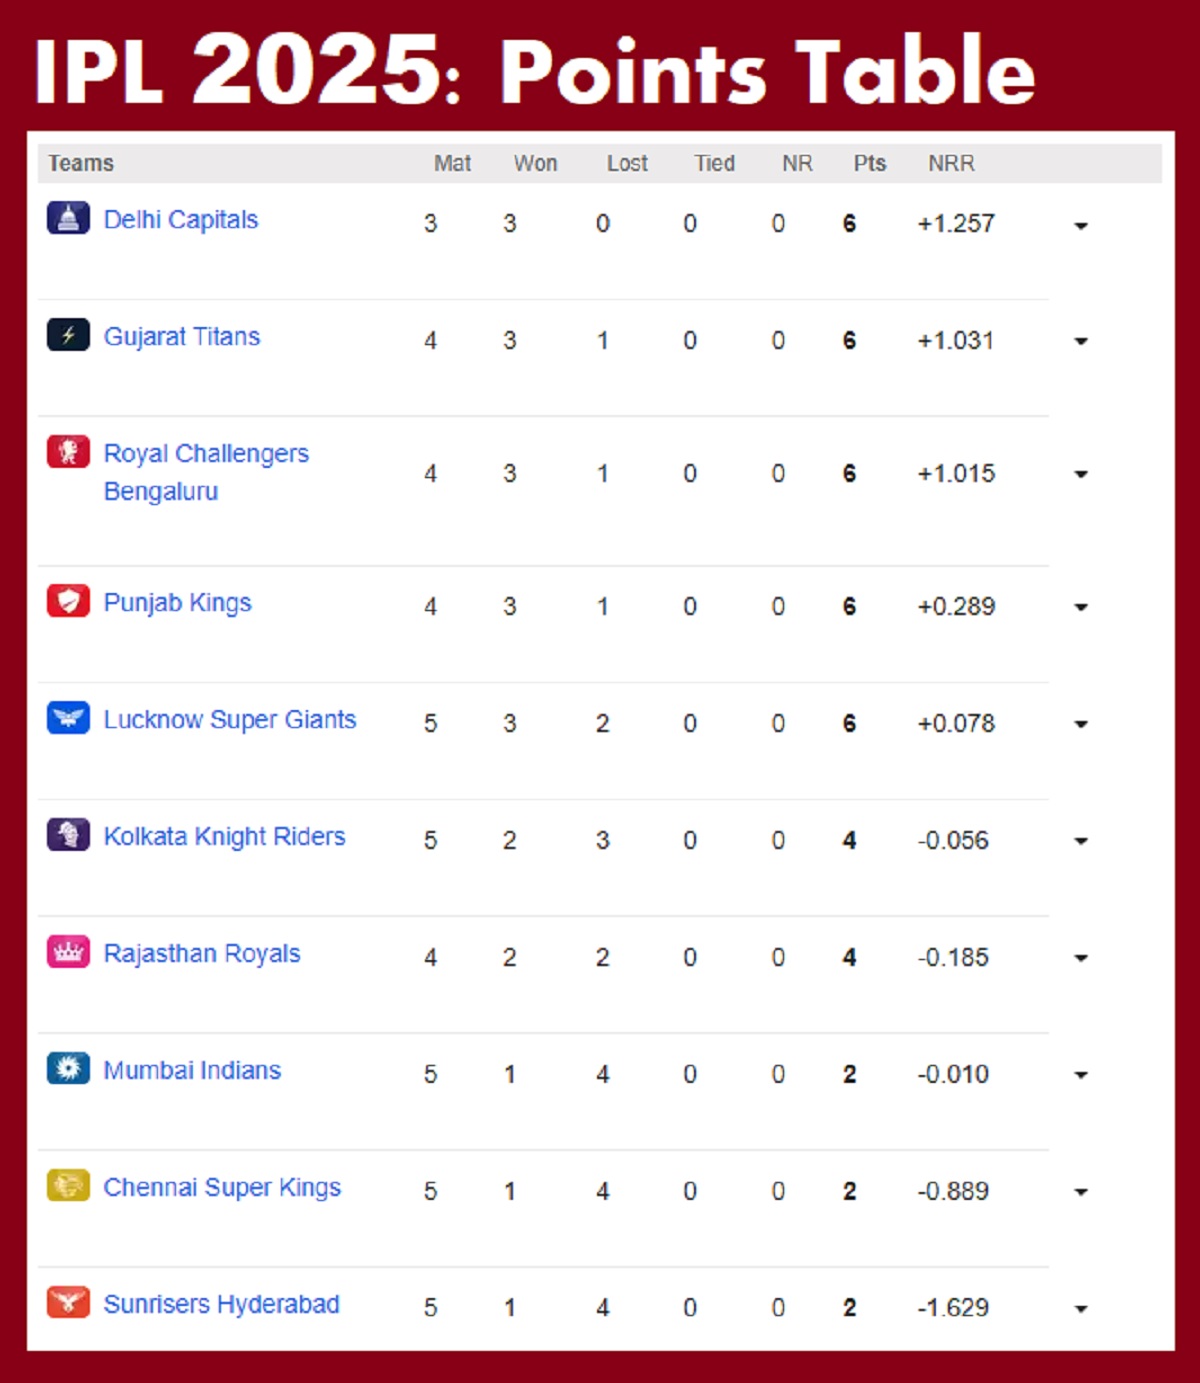Click the Sunrisers Hyderabad logo icon
Screen dimensions: 1200x1383
click(68, 1303)
